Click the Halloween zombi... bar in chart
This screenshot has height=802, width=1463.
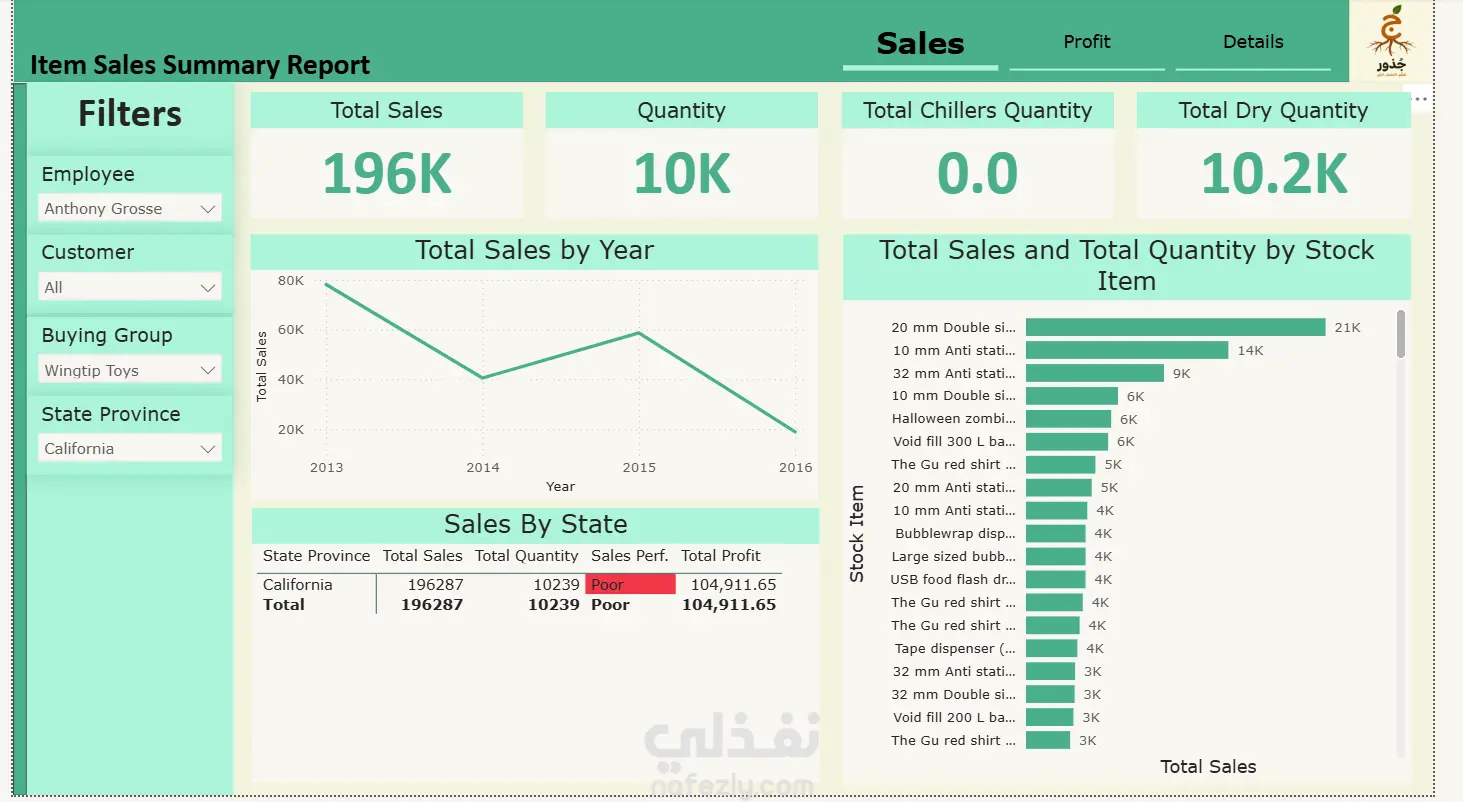(1068, 419)
